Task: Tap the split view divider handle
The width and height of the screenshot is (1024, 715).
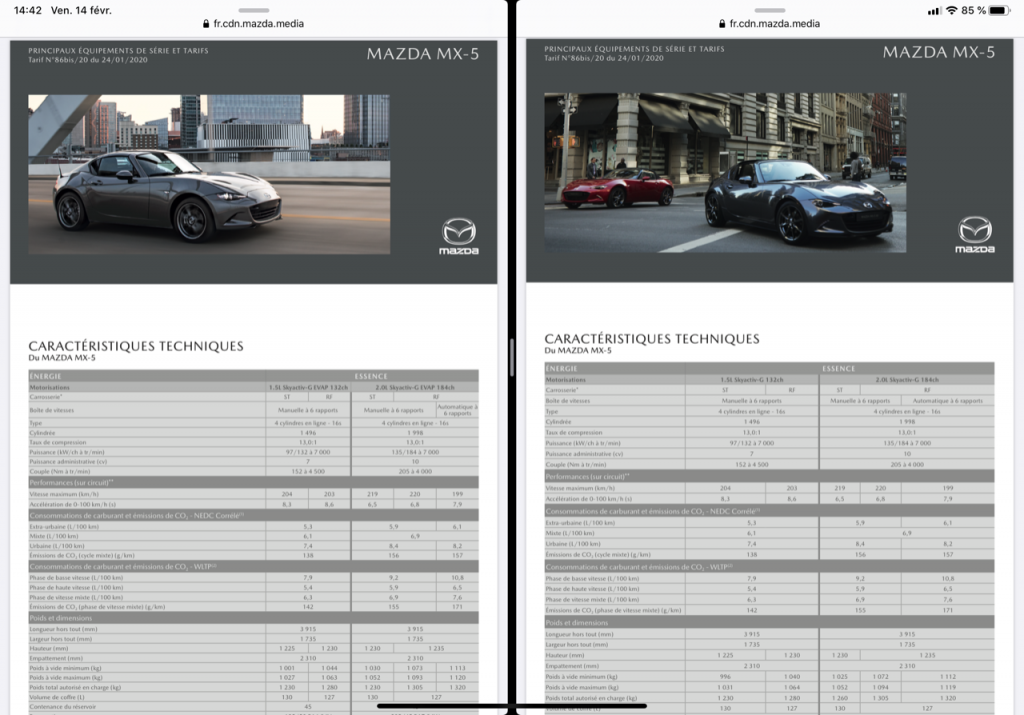Action: coord(512,357)
